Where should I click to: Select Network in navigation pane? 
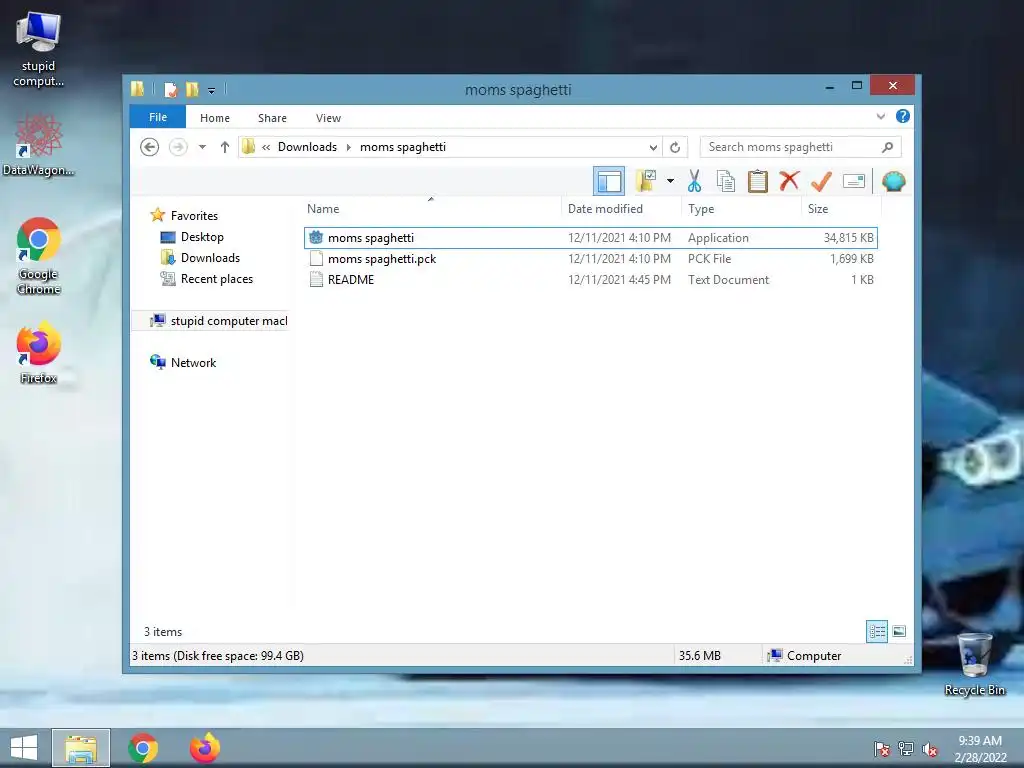point(193,362)
